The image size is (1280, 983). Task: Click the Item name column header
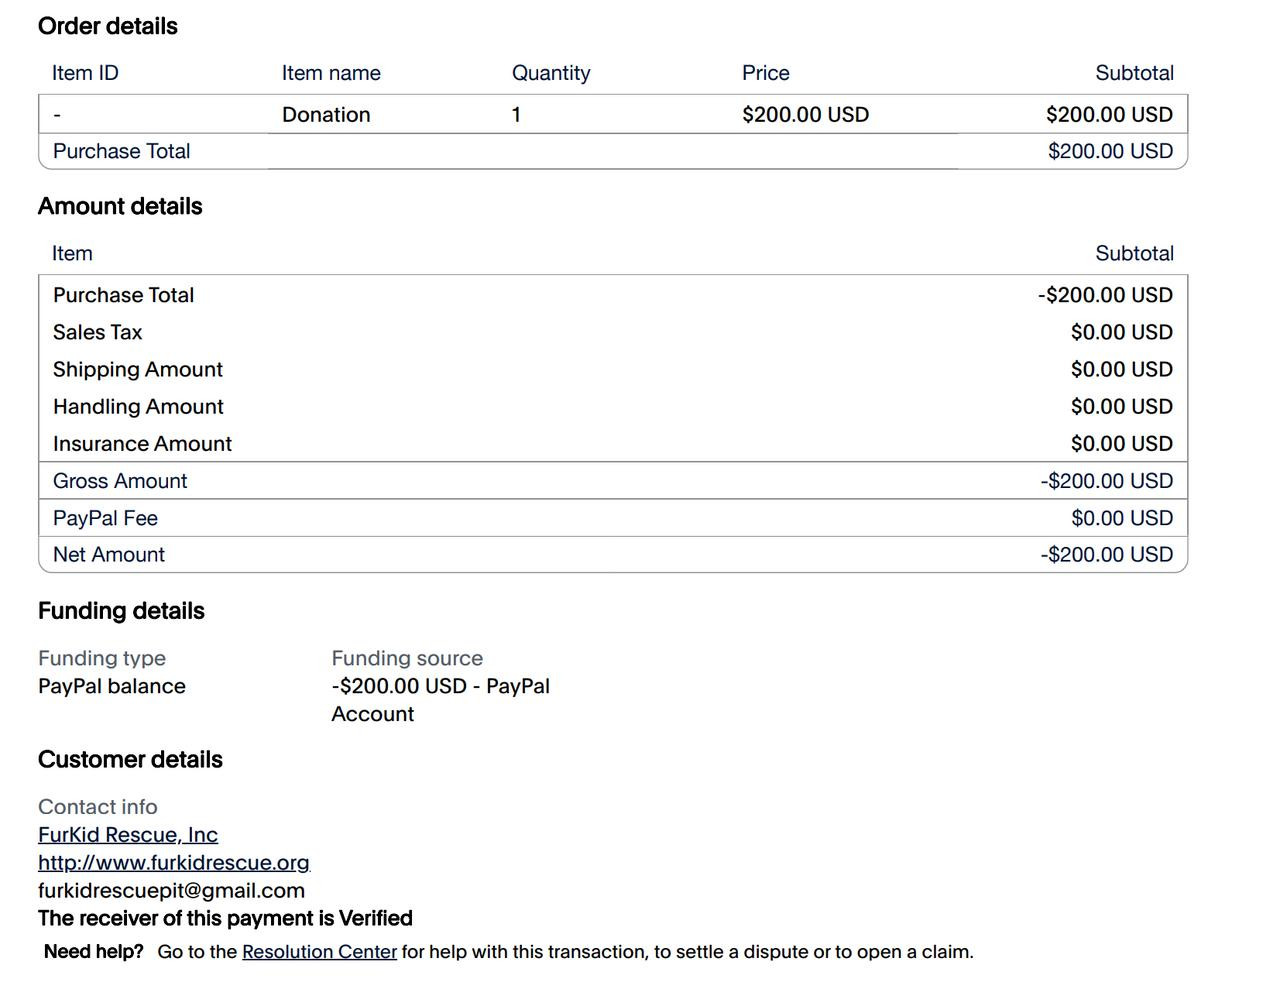[x=331, y=73]
